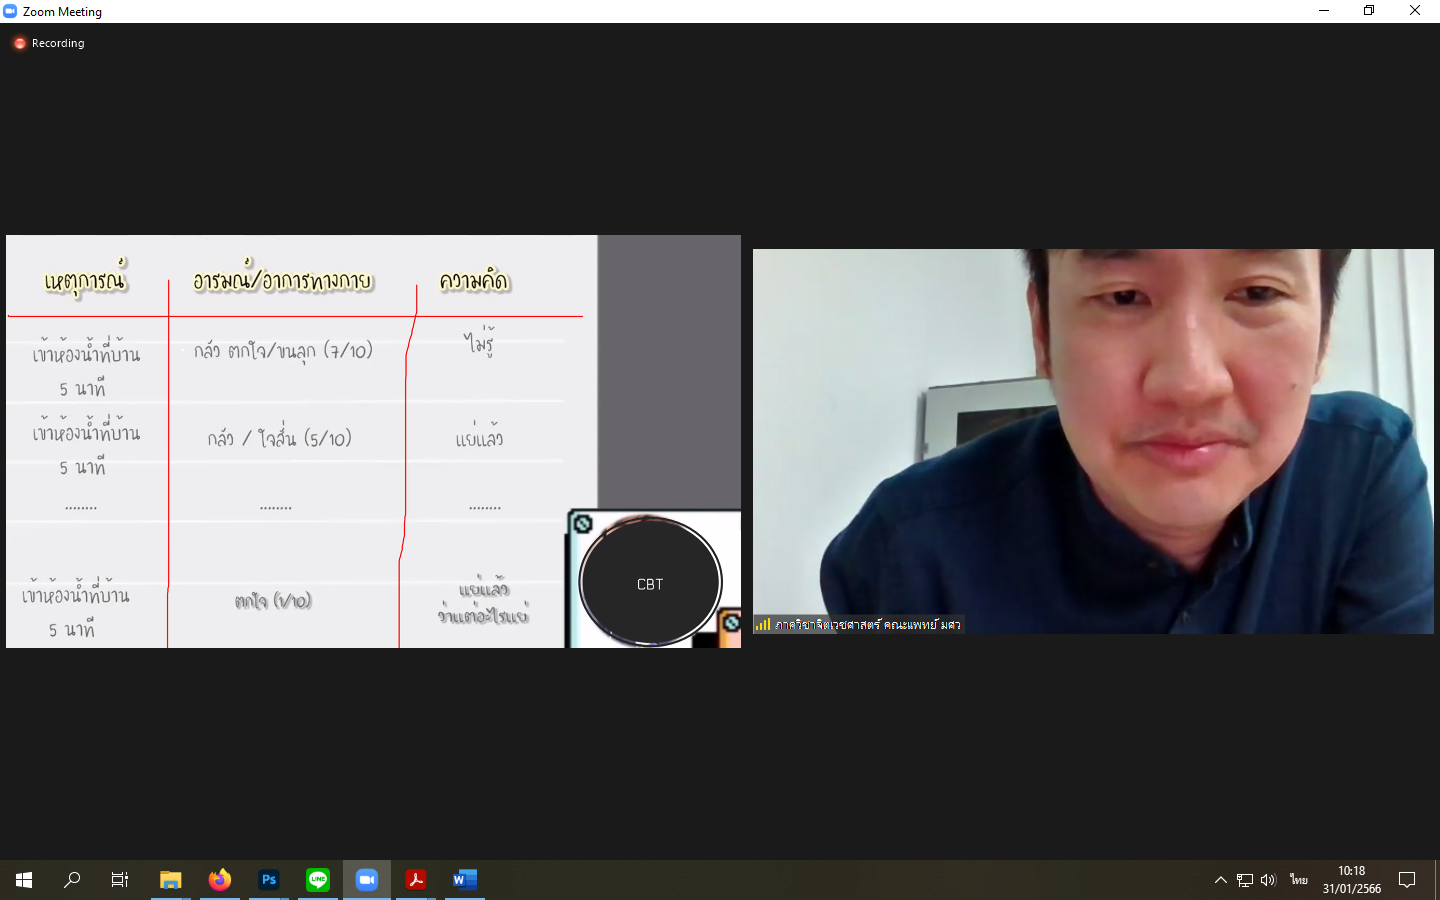
Task: Click the red Recording indicator
Action: click(20, 43)
